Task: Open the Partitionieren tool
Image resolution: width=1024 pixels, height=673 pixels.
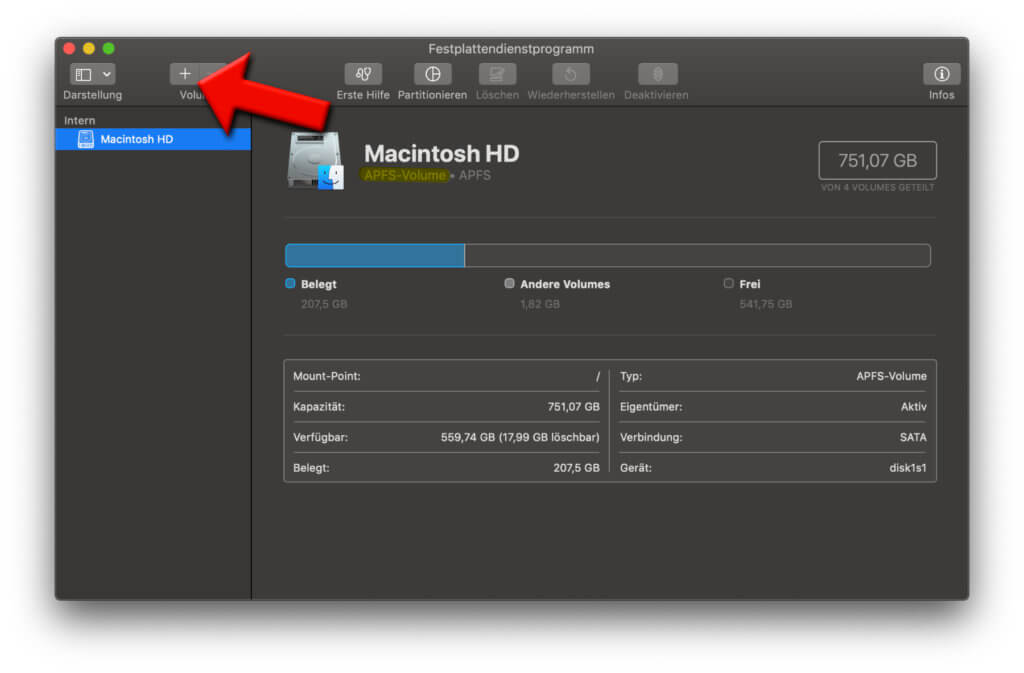Action: pyautogui.click(x=432, y=75)
